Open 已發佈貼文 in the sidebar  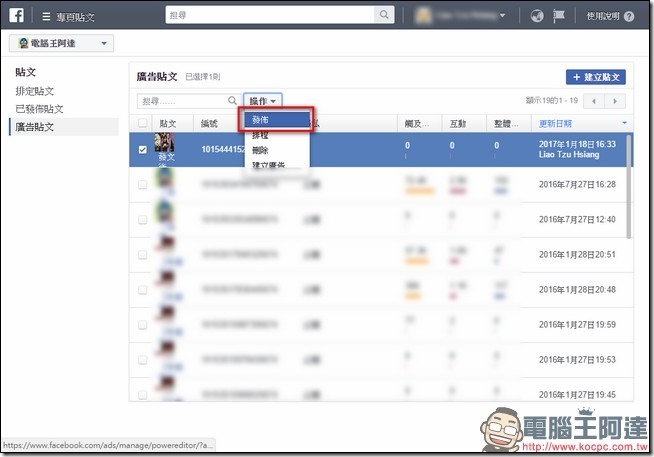click(x=39, y=109)
